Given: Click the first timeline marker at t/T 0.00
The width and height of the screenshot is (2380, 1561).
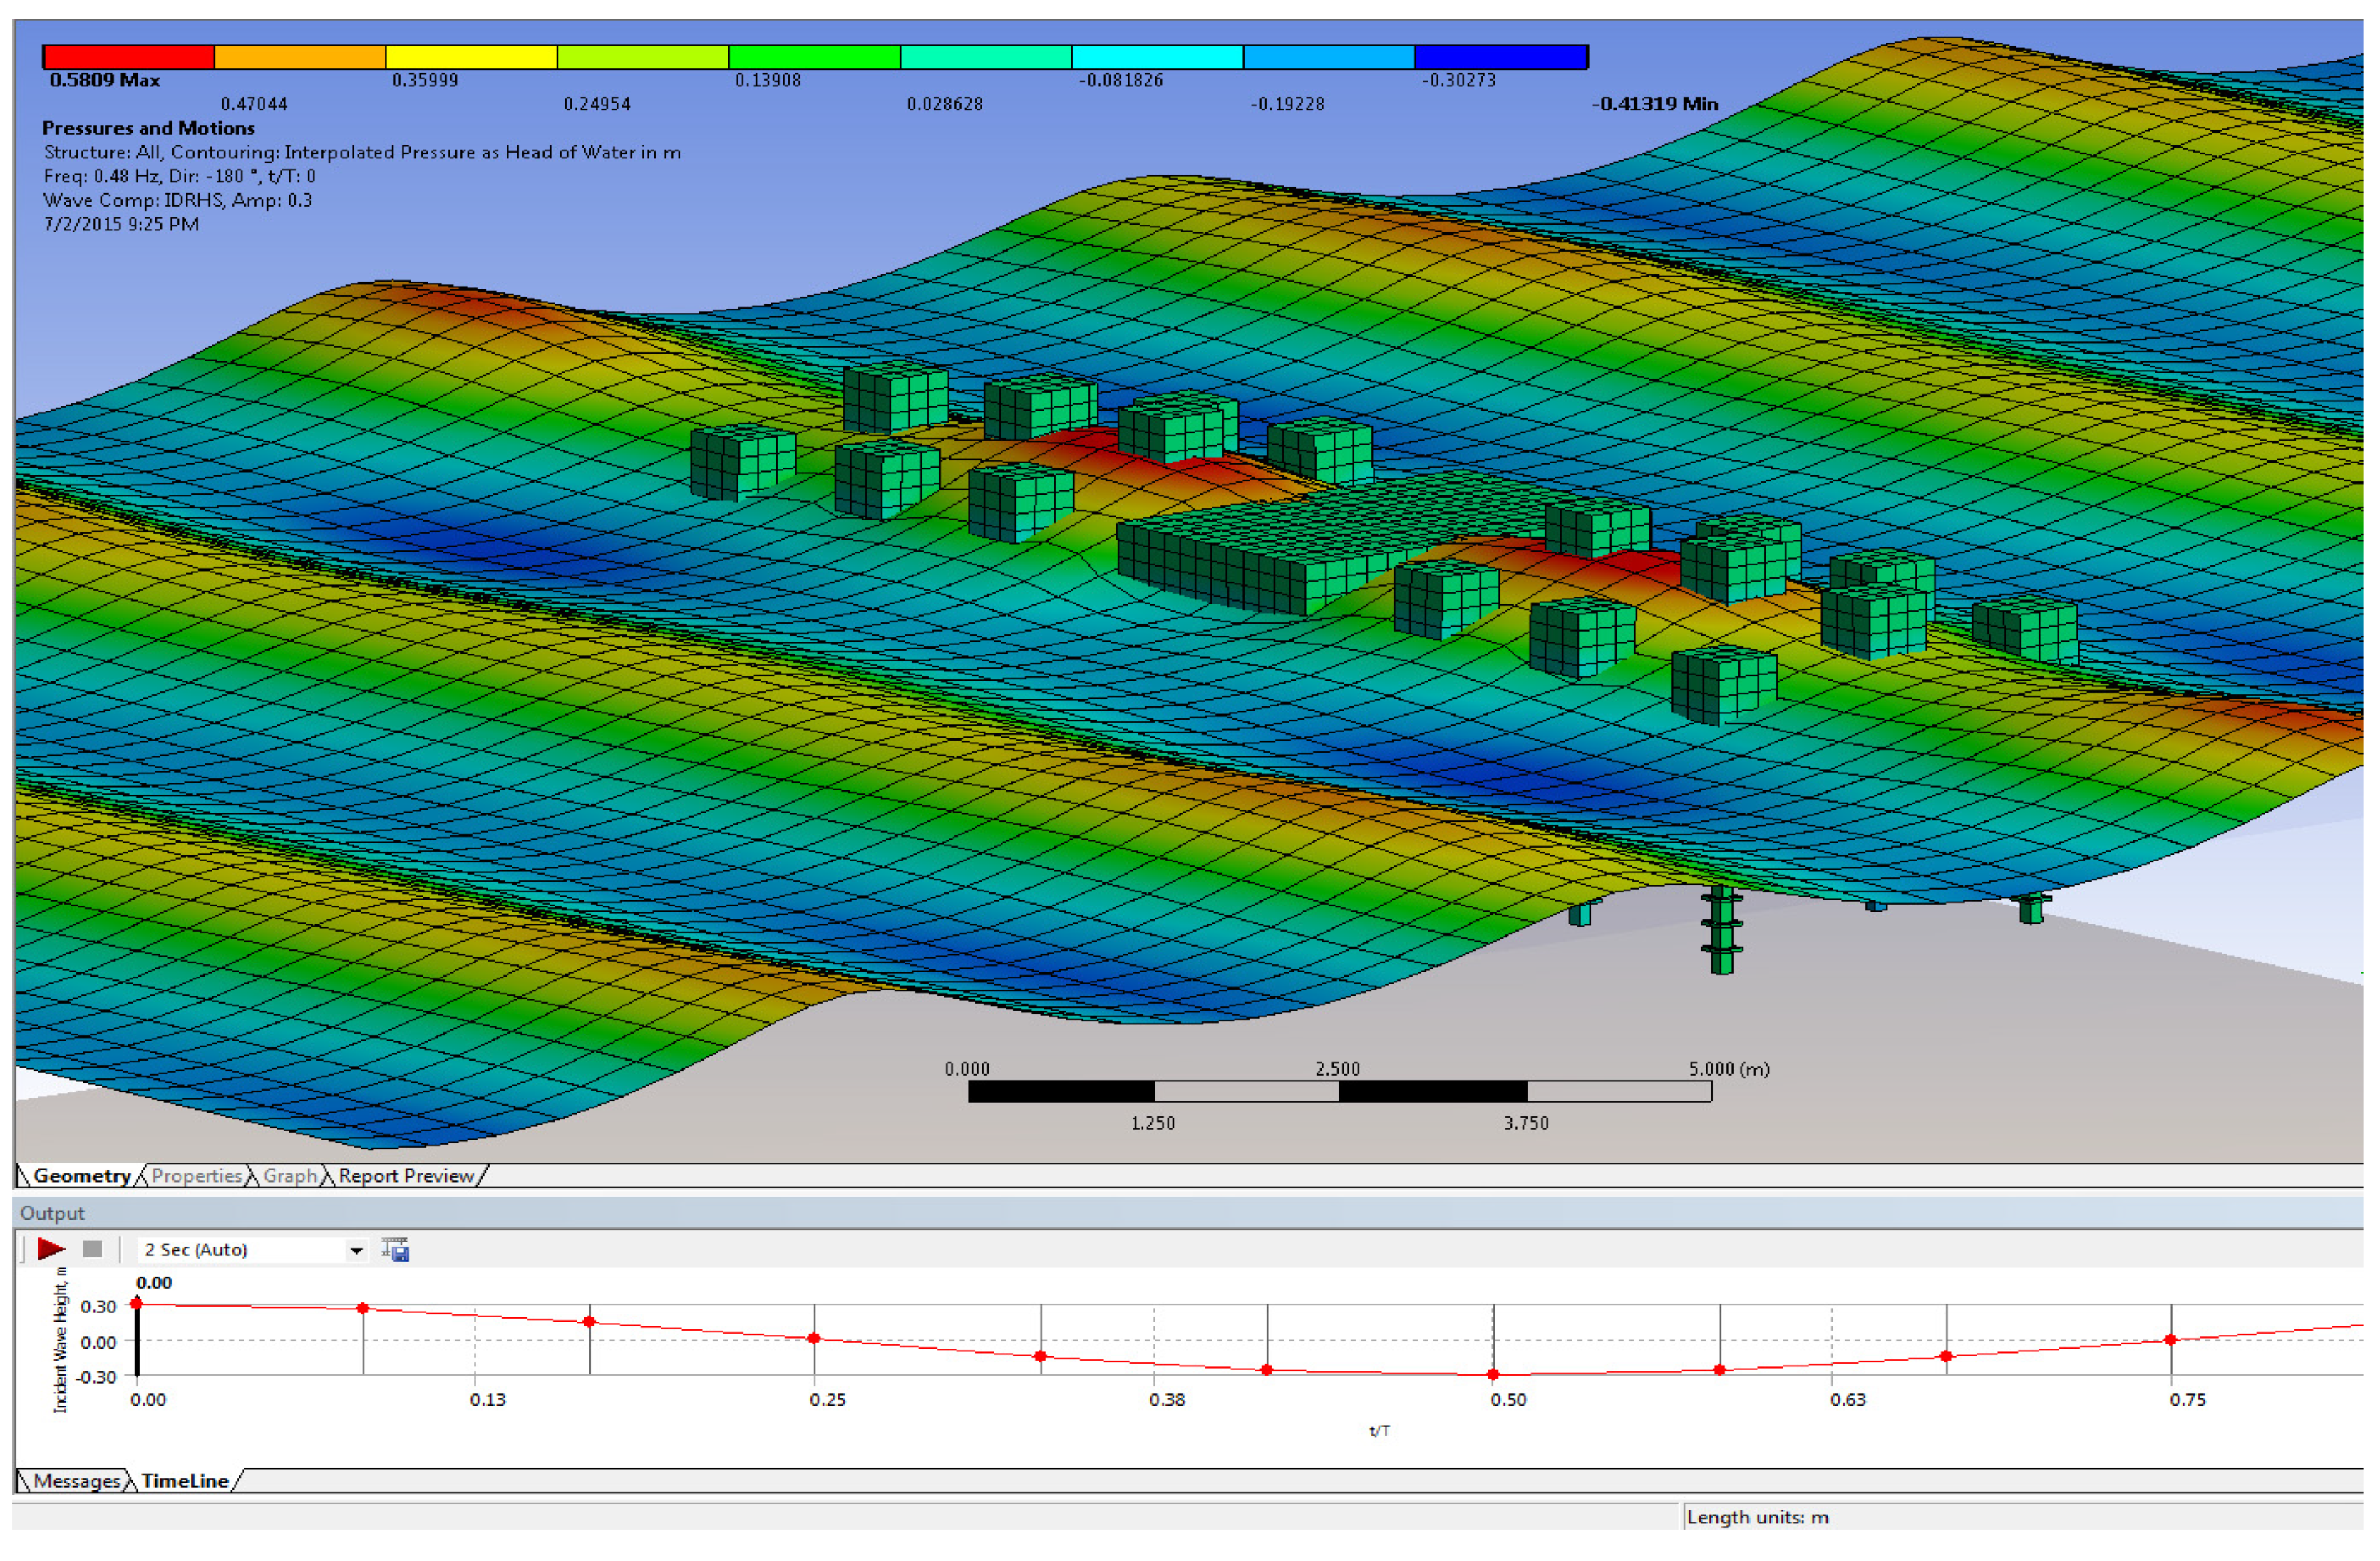Looking at the screenshot, I should click(137, 1304).
